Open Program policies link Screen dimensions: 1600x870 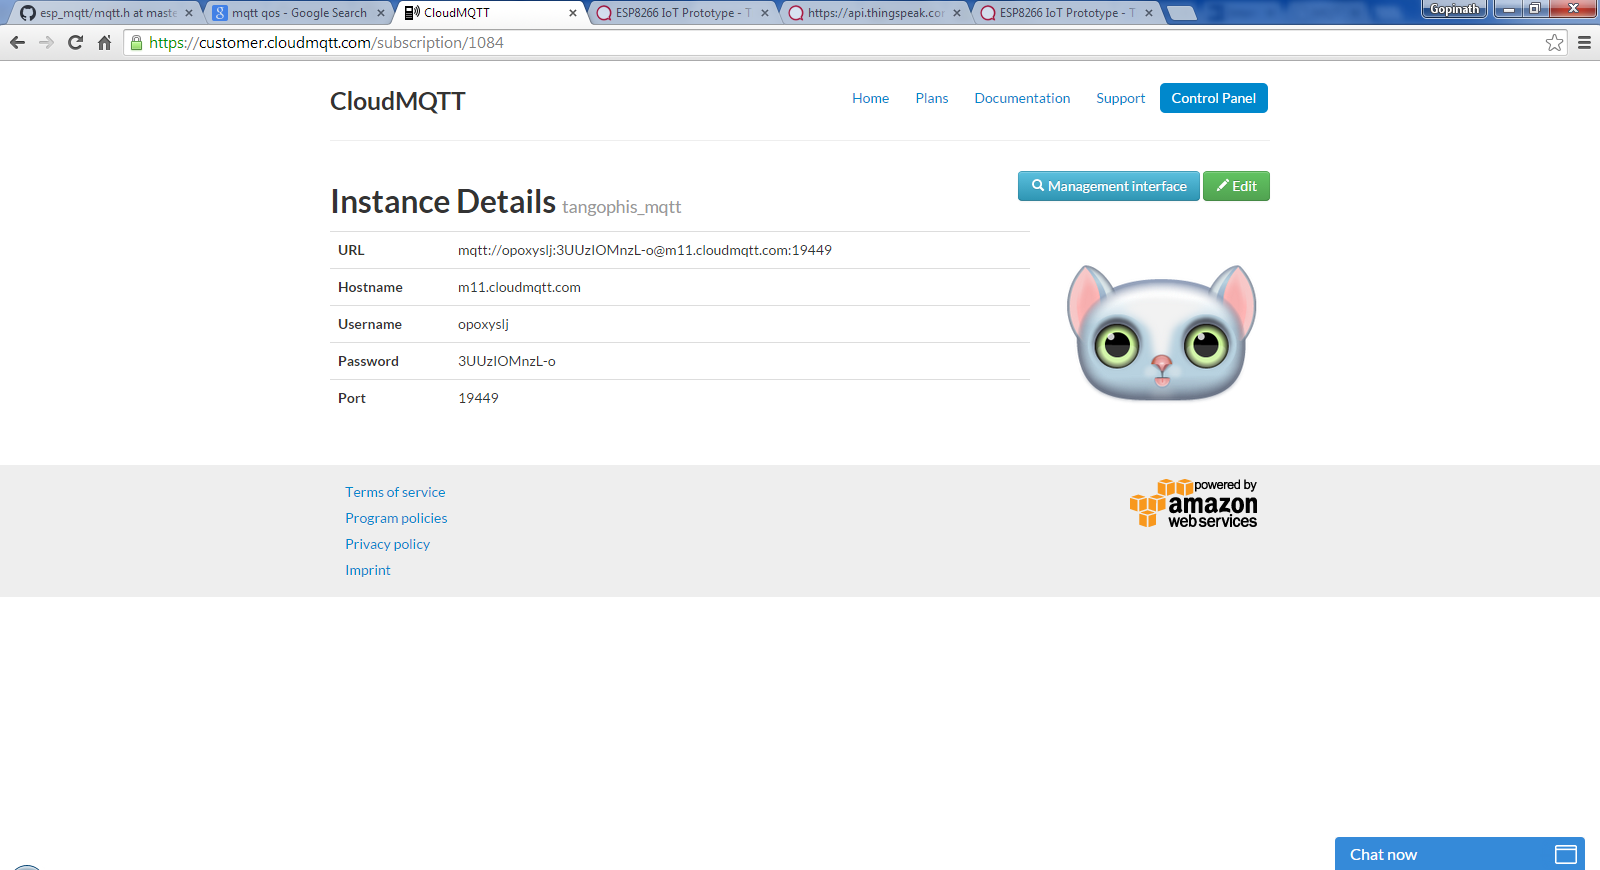pos(396,518)
